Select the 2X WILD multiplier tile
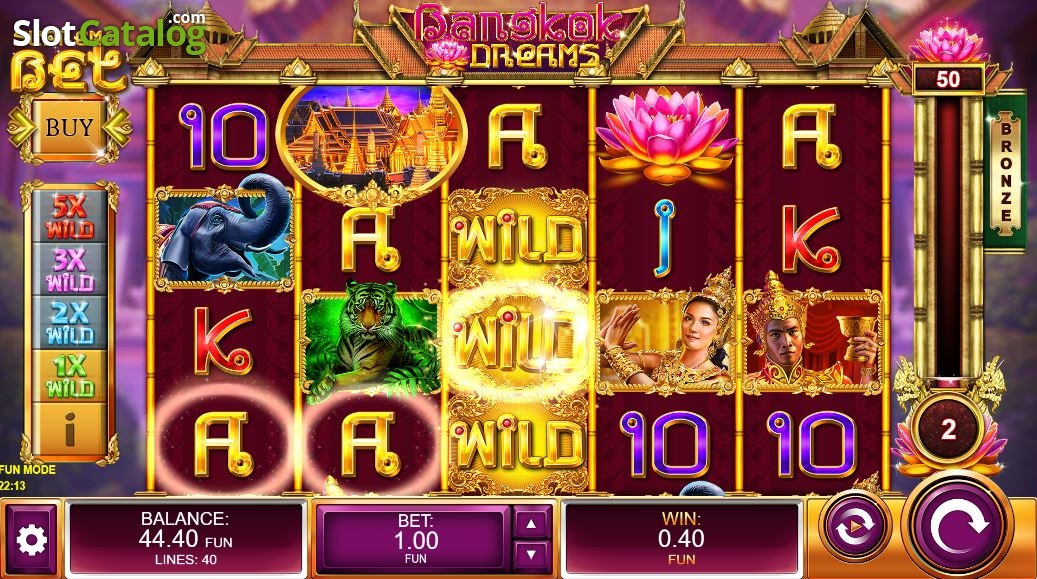The width and height of the screenshot is (1037, 579). coord(69,323)
